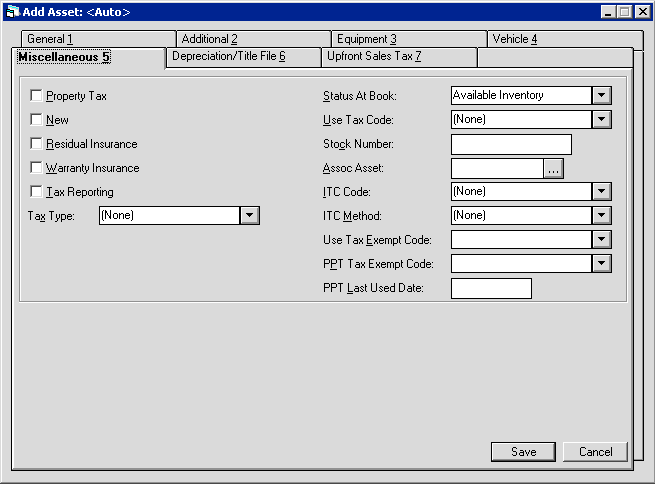Click the Add Asset title bar icon
This screenshot has width=655, height=484.
[13, 12]
